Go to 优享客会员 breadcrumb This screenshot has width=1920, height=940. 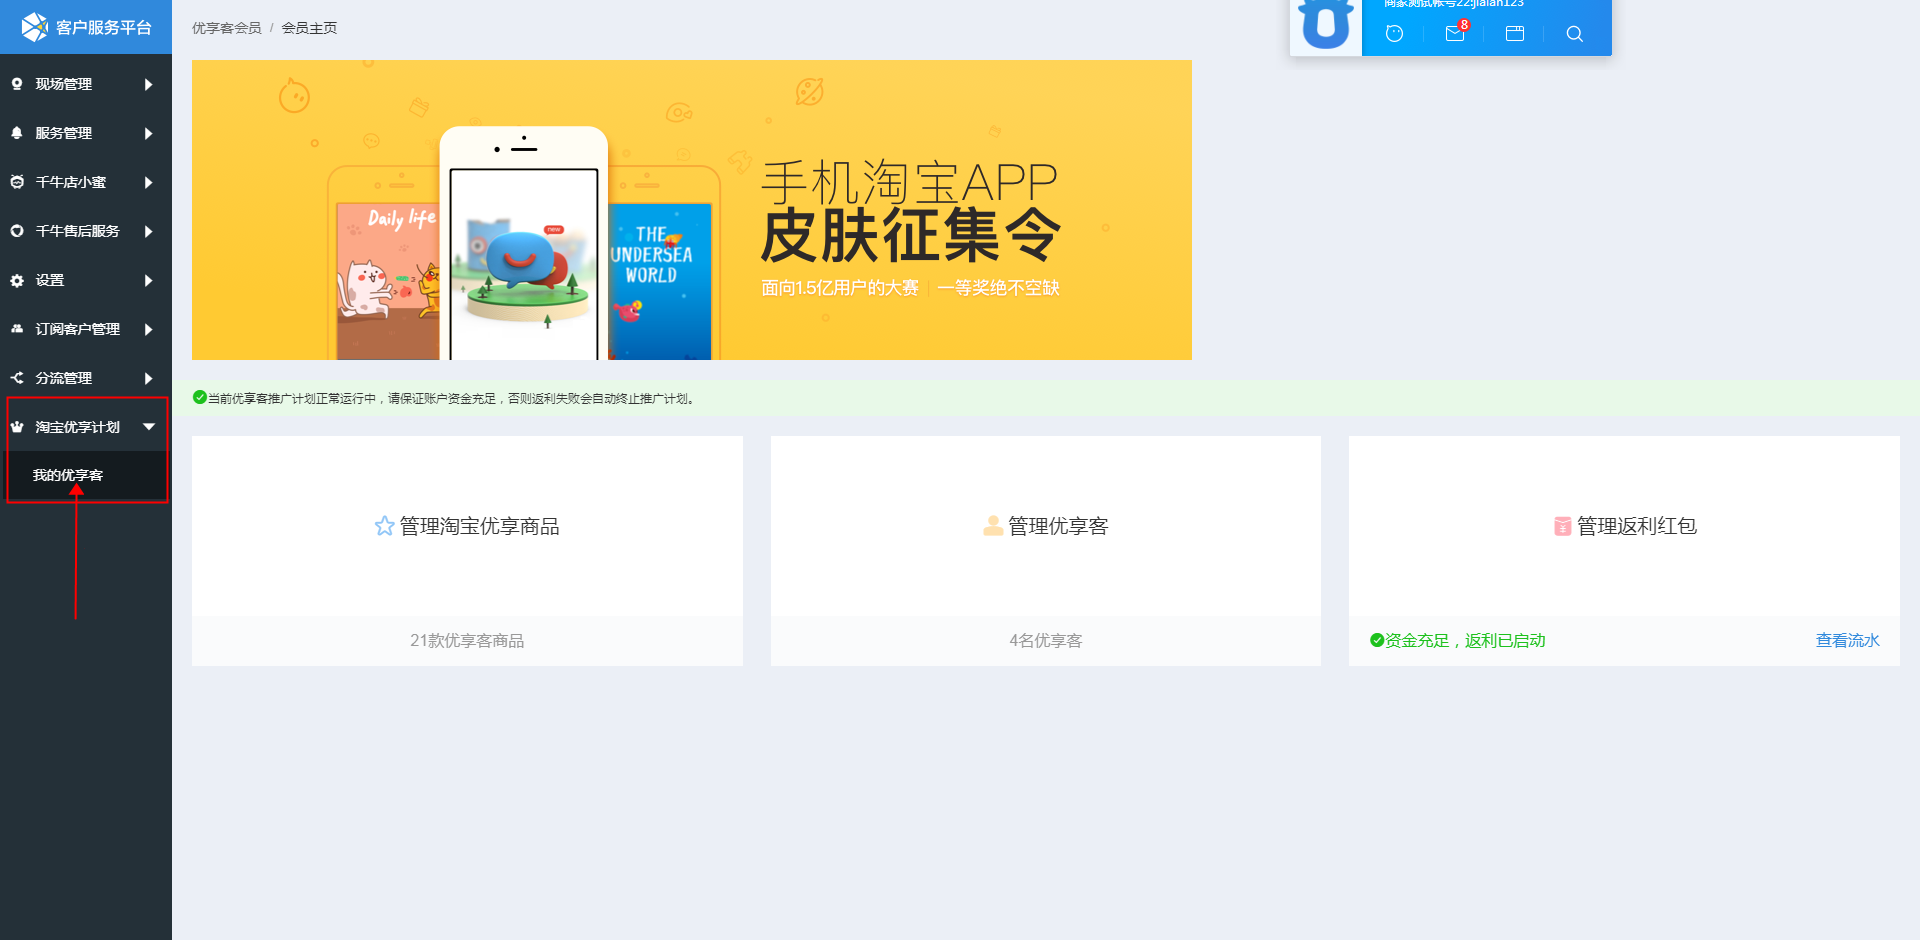coord(226,28)
